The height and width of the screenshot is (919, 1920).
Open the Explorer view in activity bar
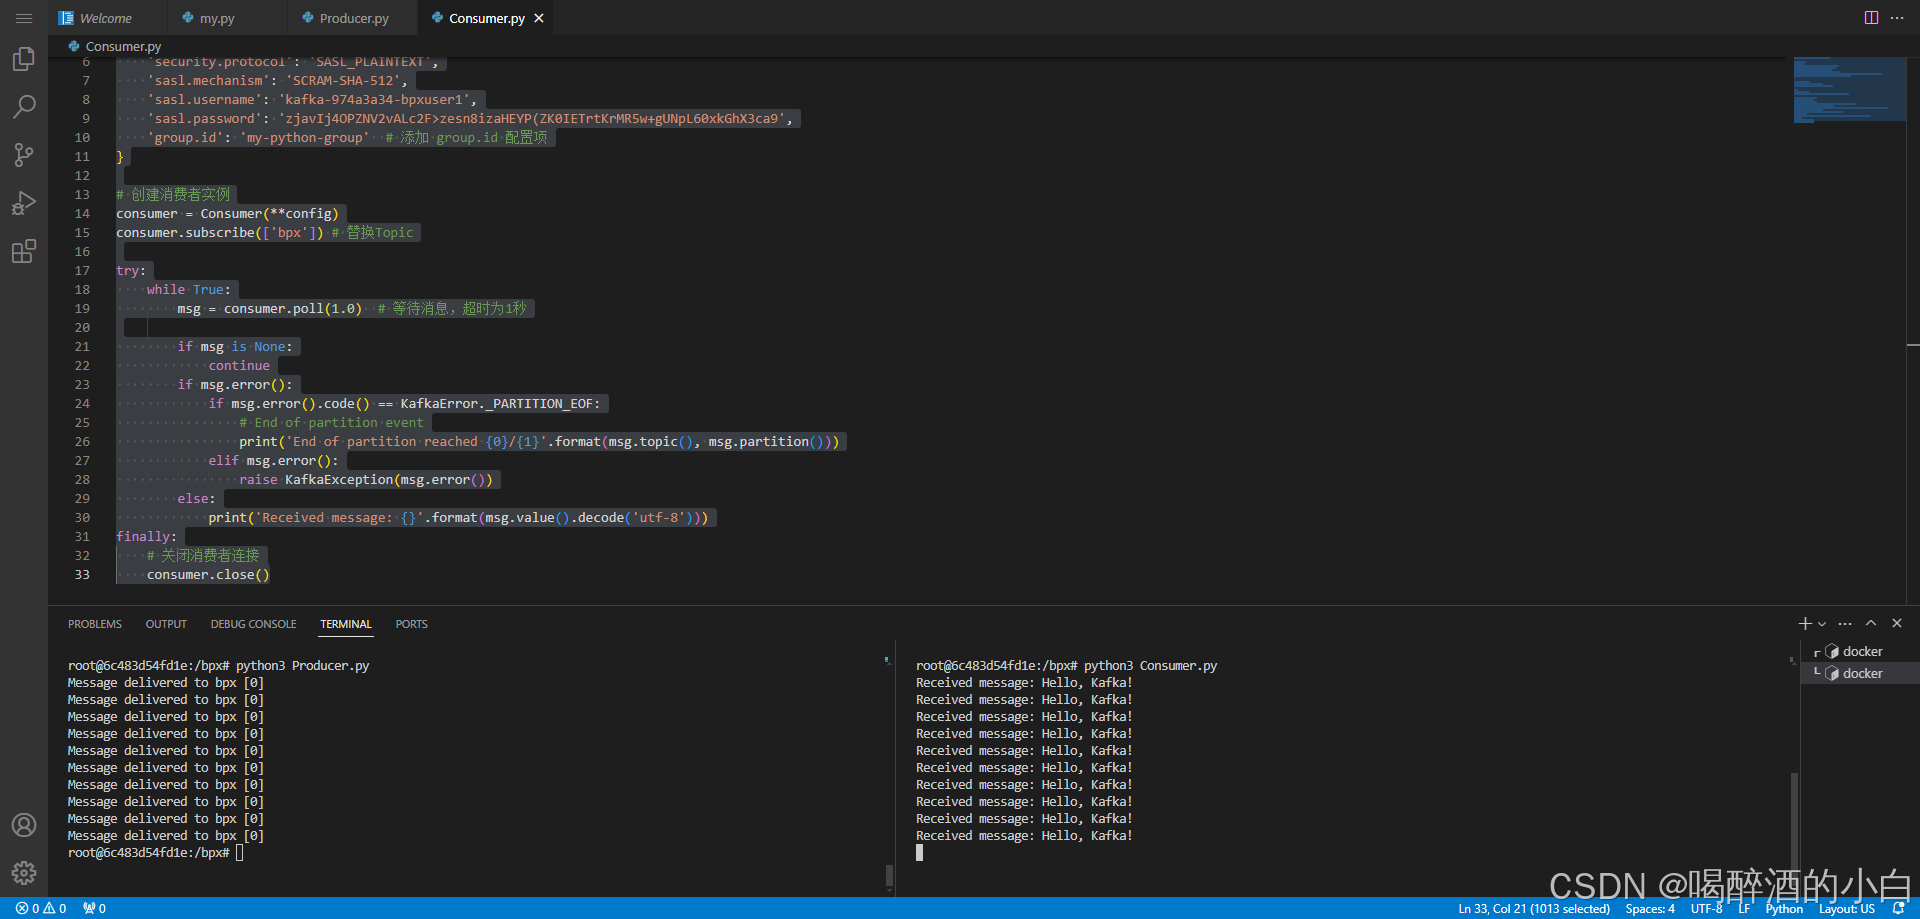(24, 59)
